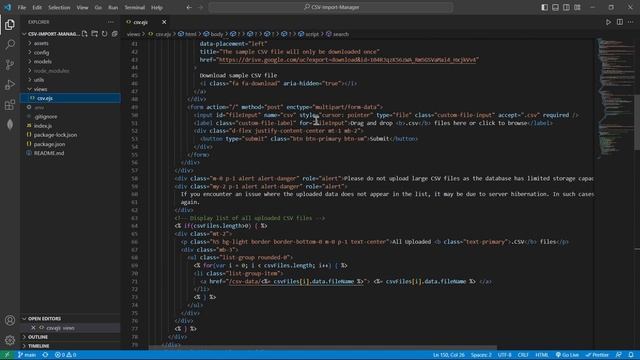This screenshot has width=640, height=360.
Task: Open the notifications bell
Action: 631,355
